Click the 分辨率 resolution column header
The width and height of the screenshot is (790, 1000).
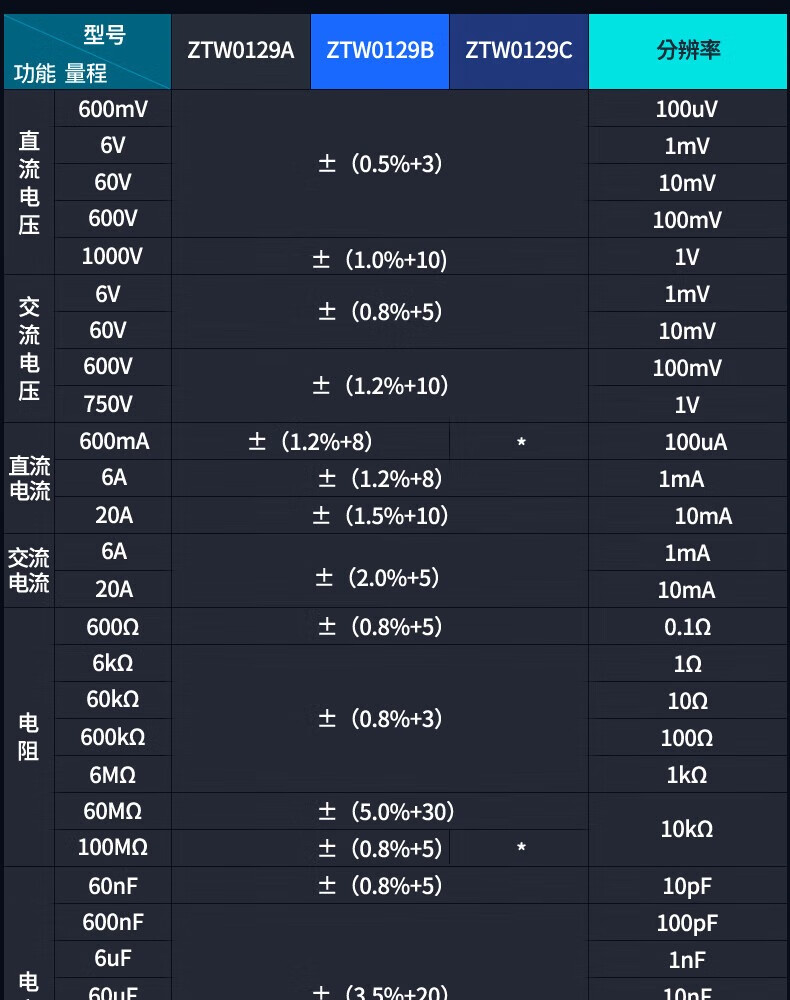click(x=689, y=51)
